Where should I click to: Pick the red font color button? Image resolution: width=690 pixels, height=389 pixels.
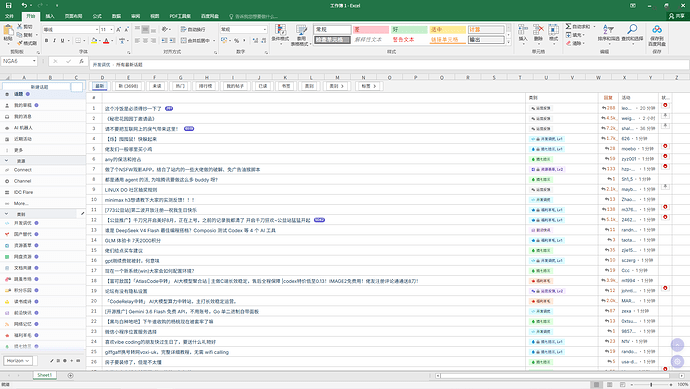(x=106, y=40)
